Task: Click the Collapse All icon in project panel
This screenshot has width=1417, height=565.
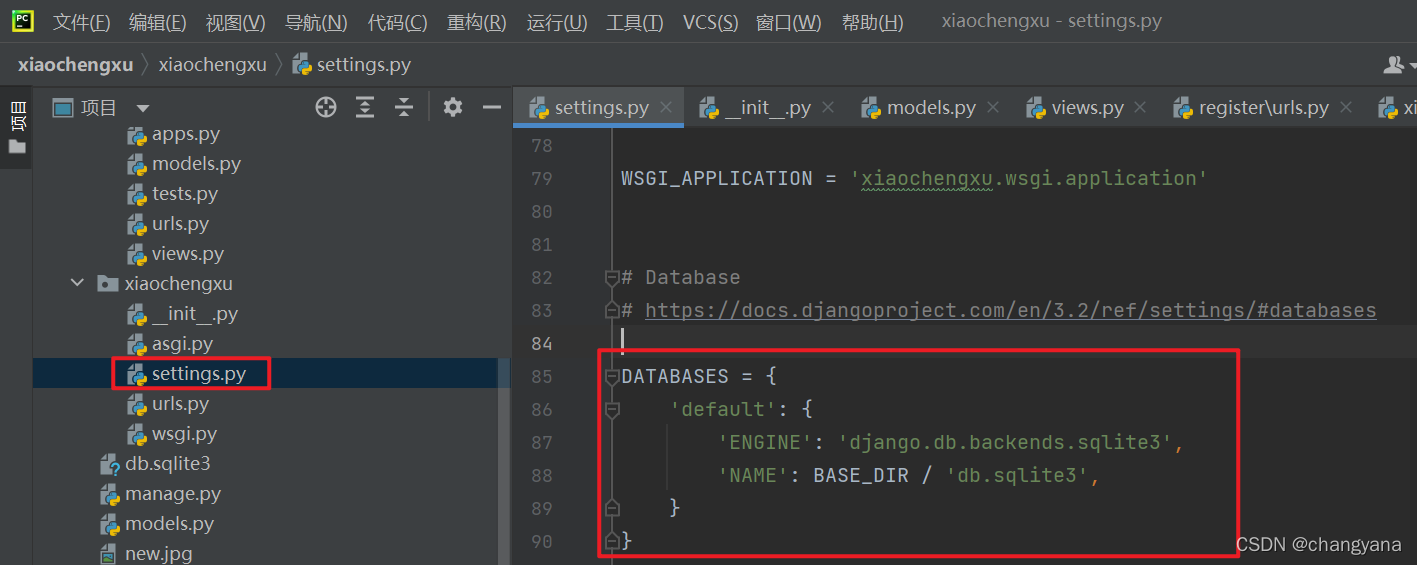Action: click(x=403, y=107)
